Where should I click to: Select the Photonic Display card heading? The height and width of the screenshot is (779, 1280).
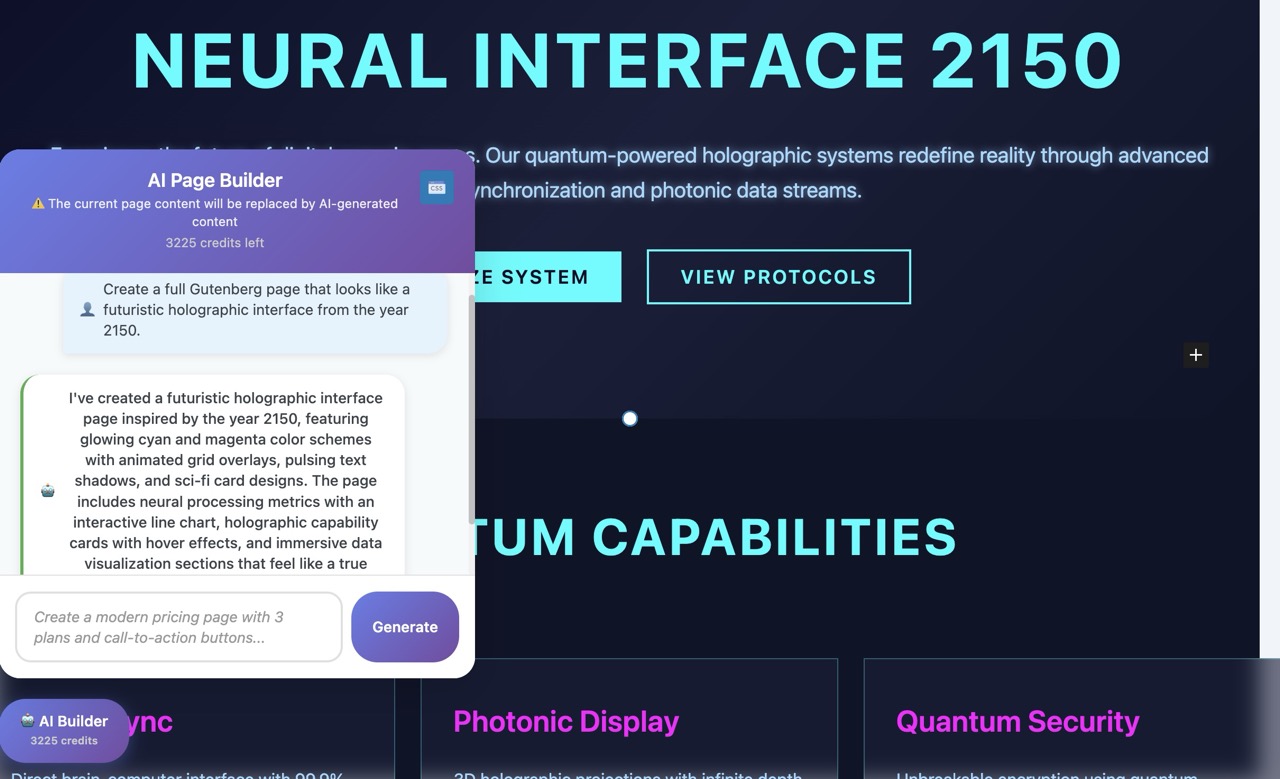click(566, 721)
